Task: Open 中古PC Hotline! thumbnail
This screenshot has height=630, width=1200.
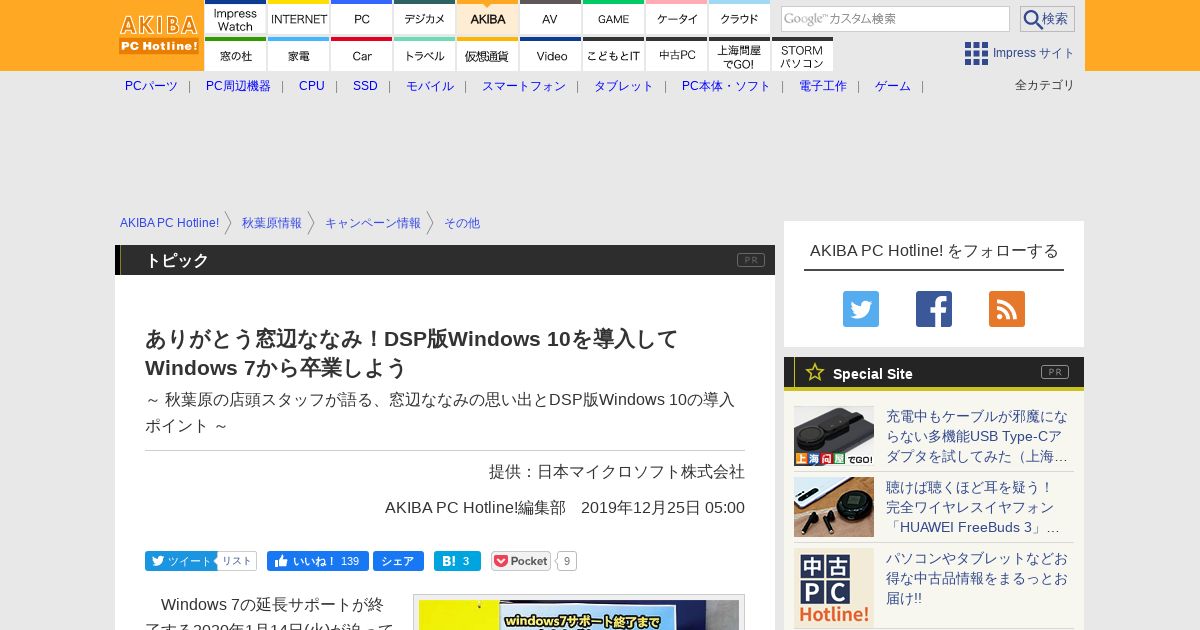Action: (834, 588)
